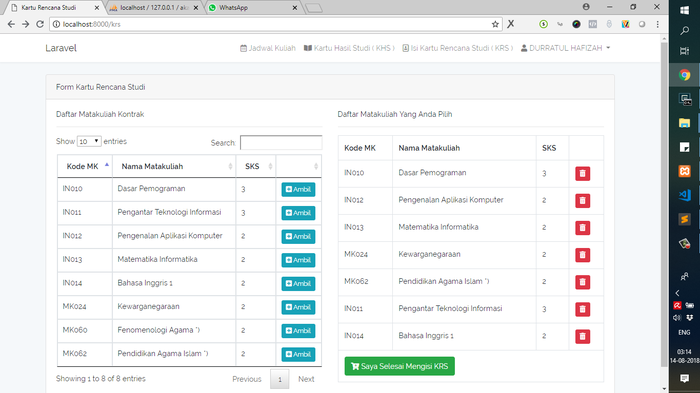Submit with Saya Selesai Mengisi KRS

pyautogui.click(x=400, y=366)
